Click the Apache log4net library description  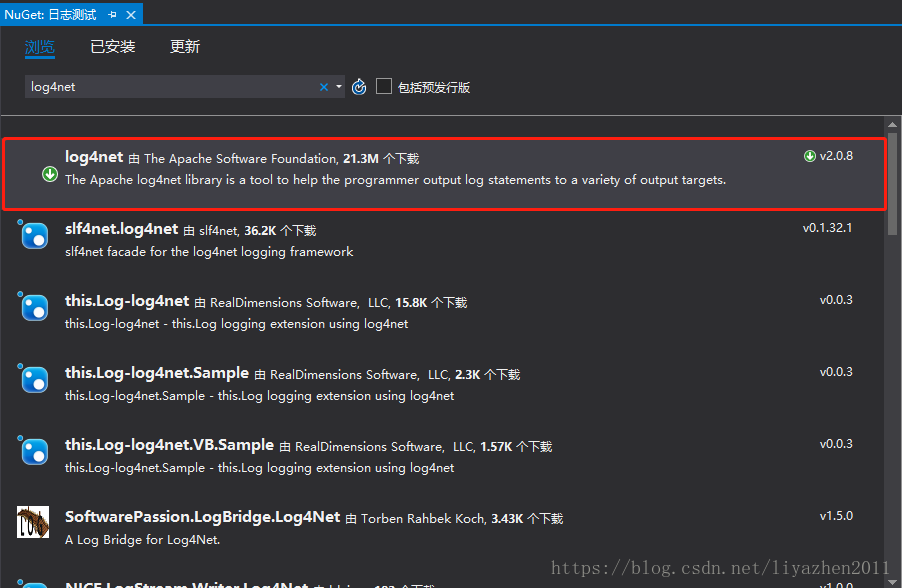click(395, 180)
